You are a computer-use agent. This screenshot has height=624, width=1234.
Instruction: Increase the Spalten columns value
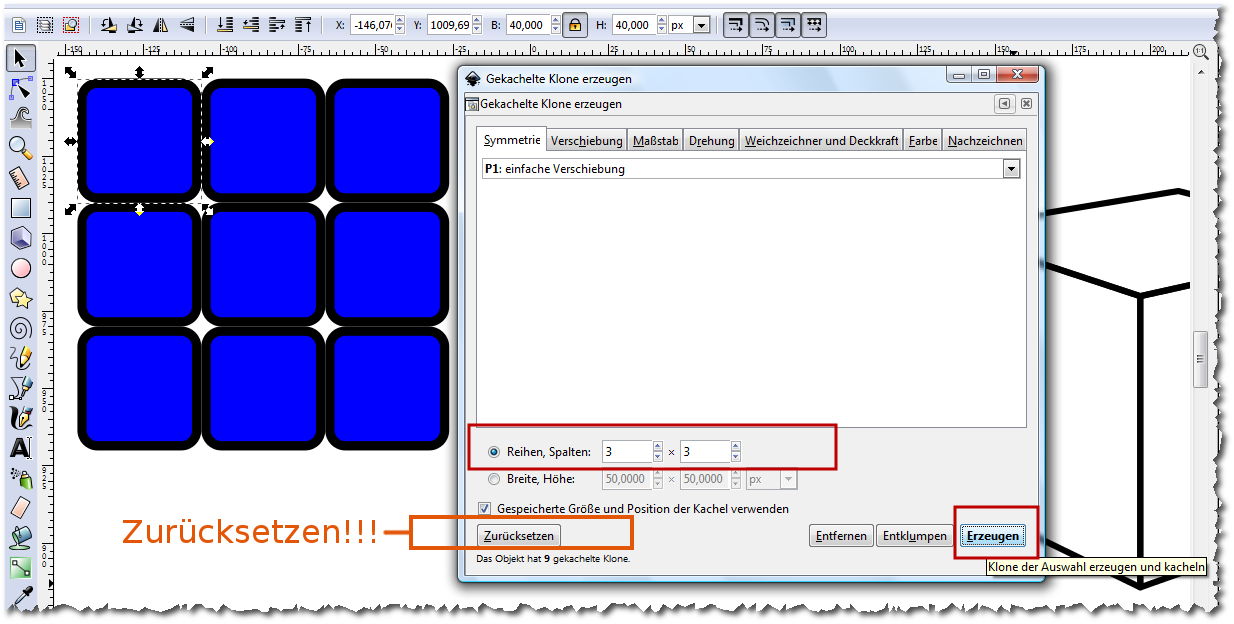(735, 447)
